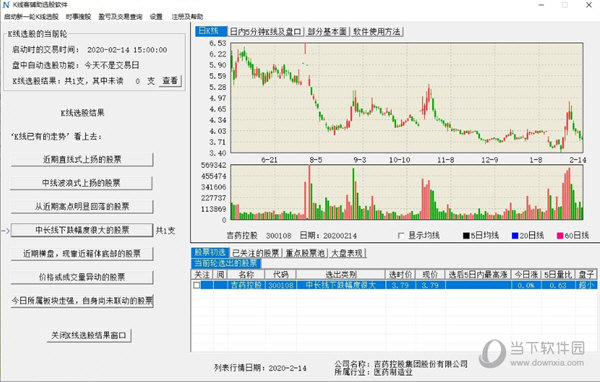Click the blue 20日线 color swatch

515,236
